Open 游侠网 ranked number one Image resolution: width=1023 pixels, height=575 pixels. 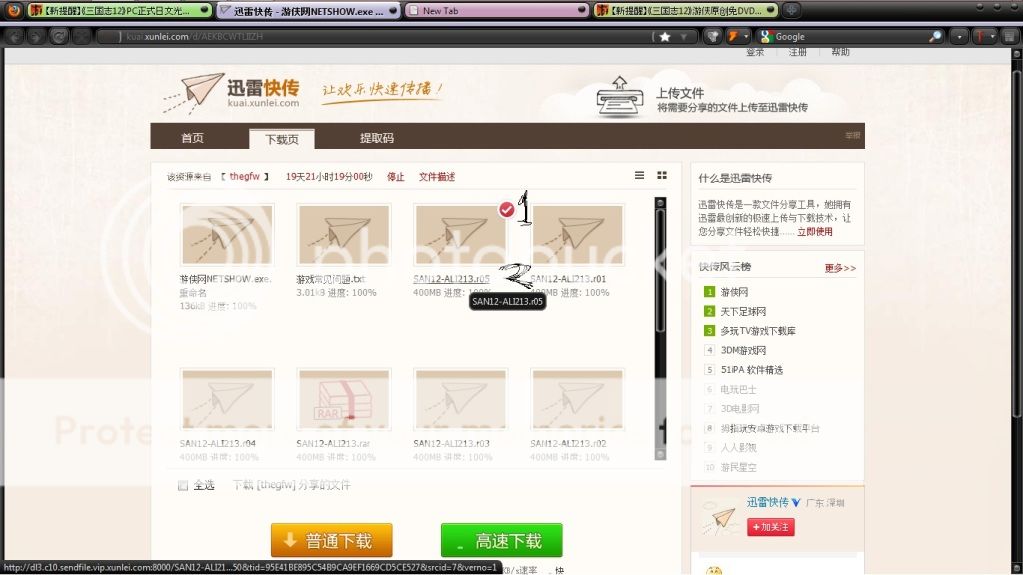(x=734, y=292)
